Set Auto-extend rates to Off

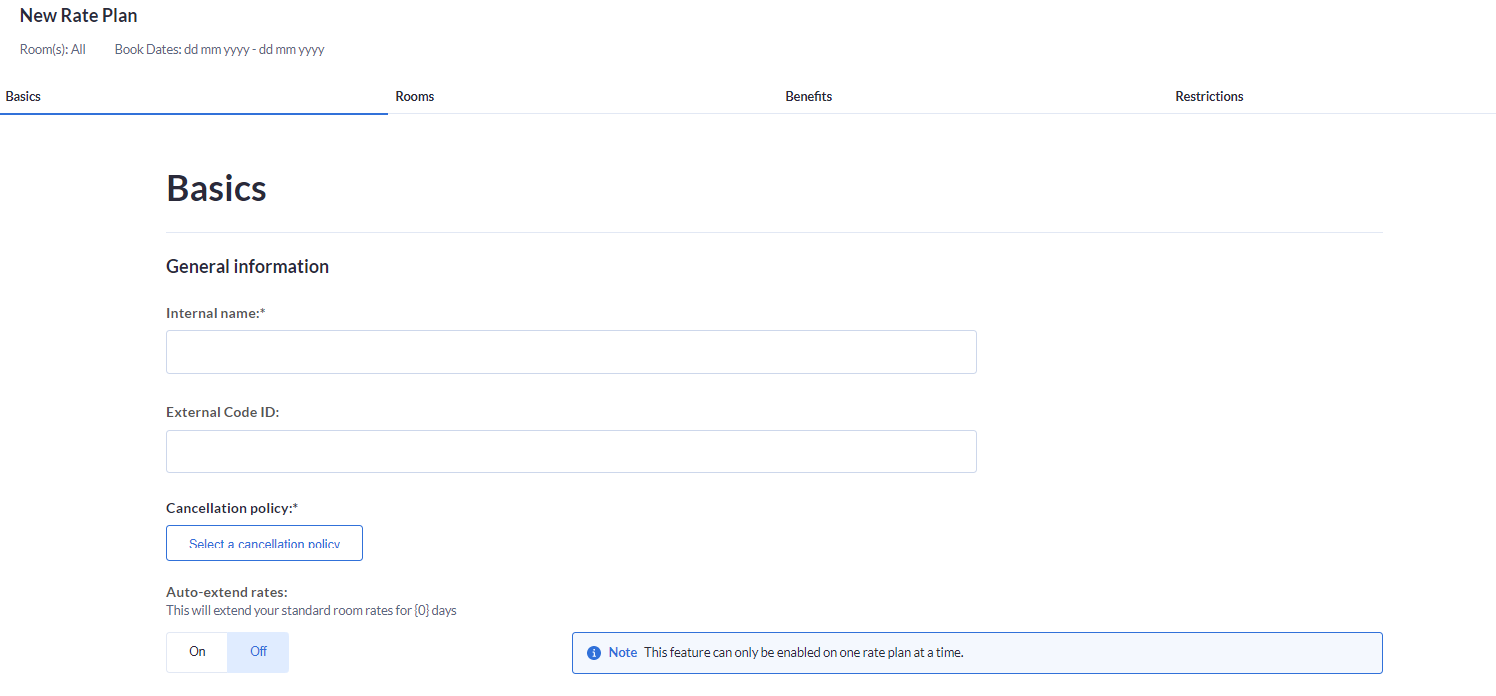point(258,652)
